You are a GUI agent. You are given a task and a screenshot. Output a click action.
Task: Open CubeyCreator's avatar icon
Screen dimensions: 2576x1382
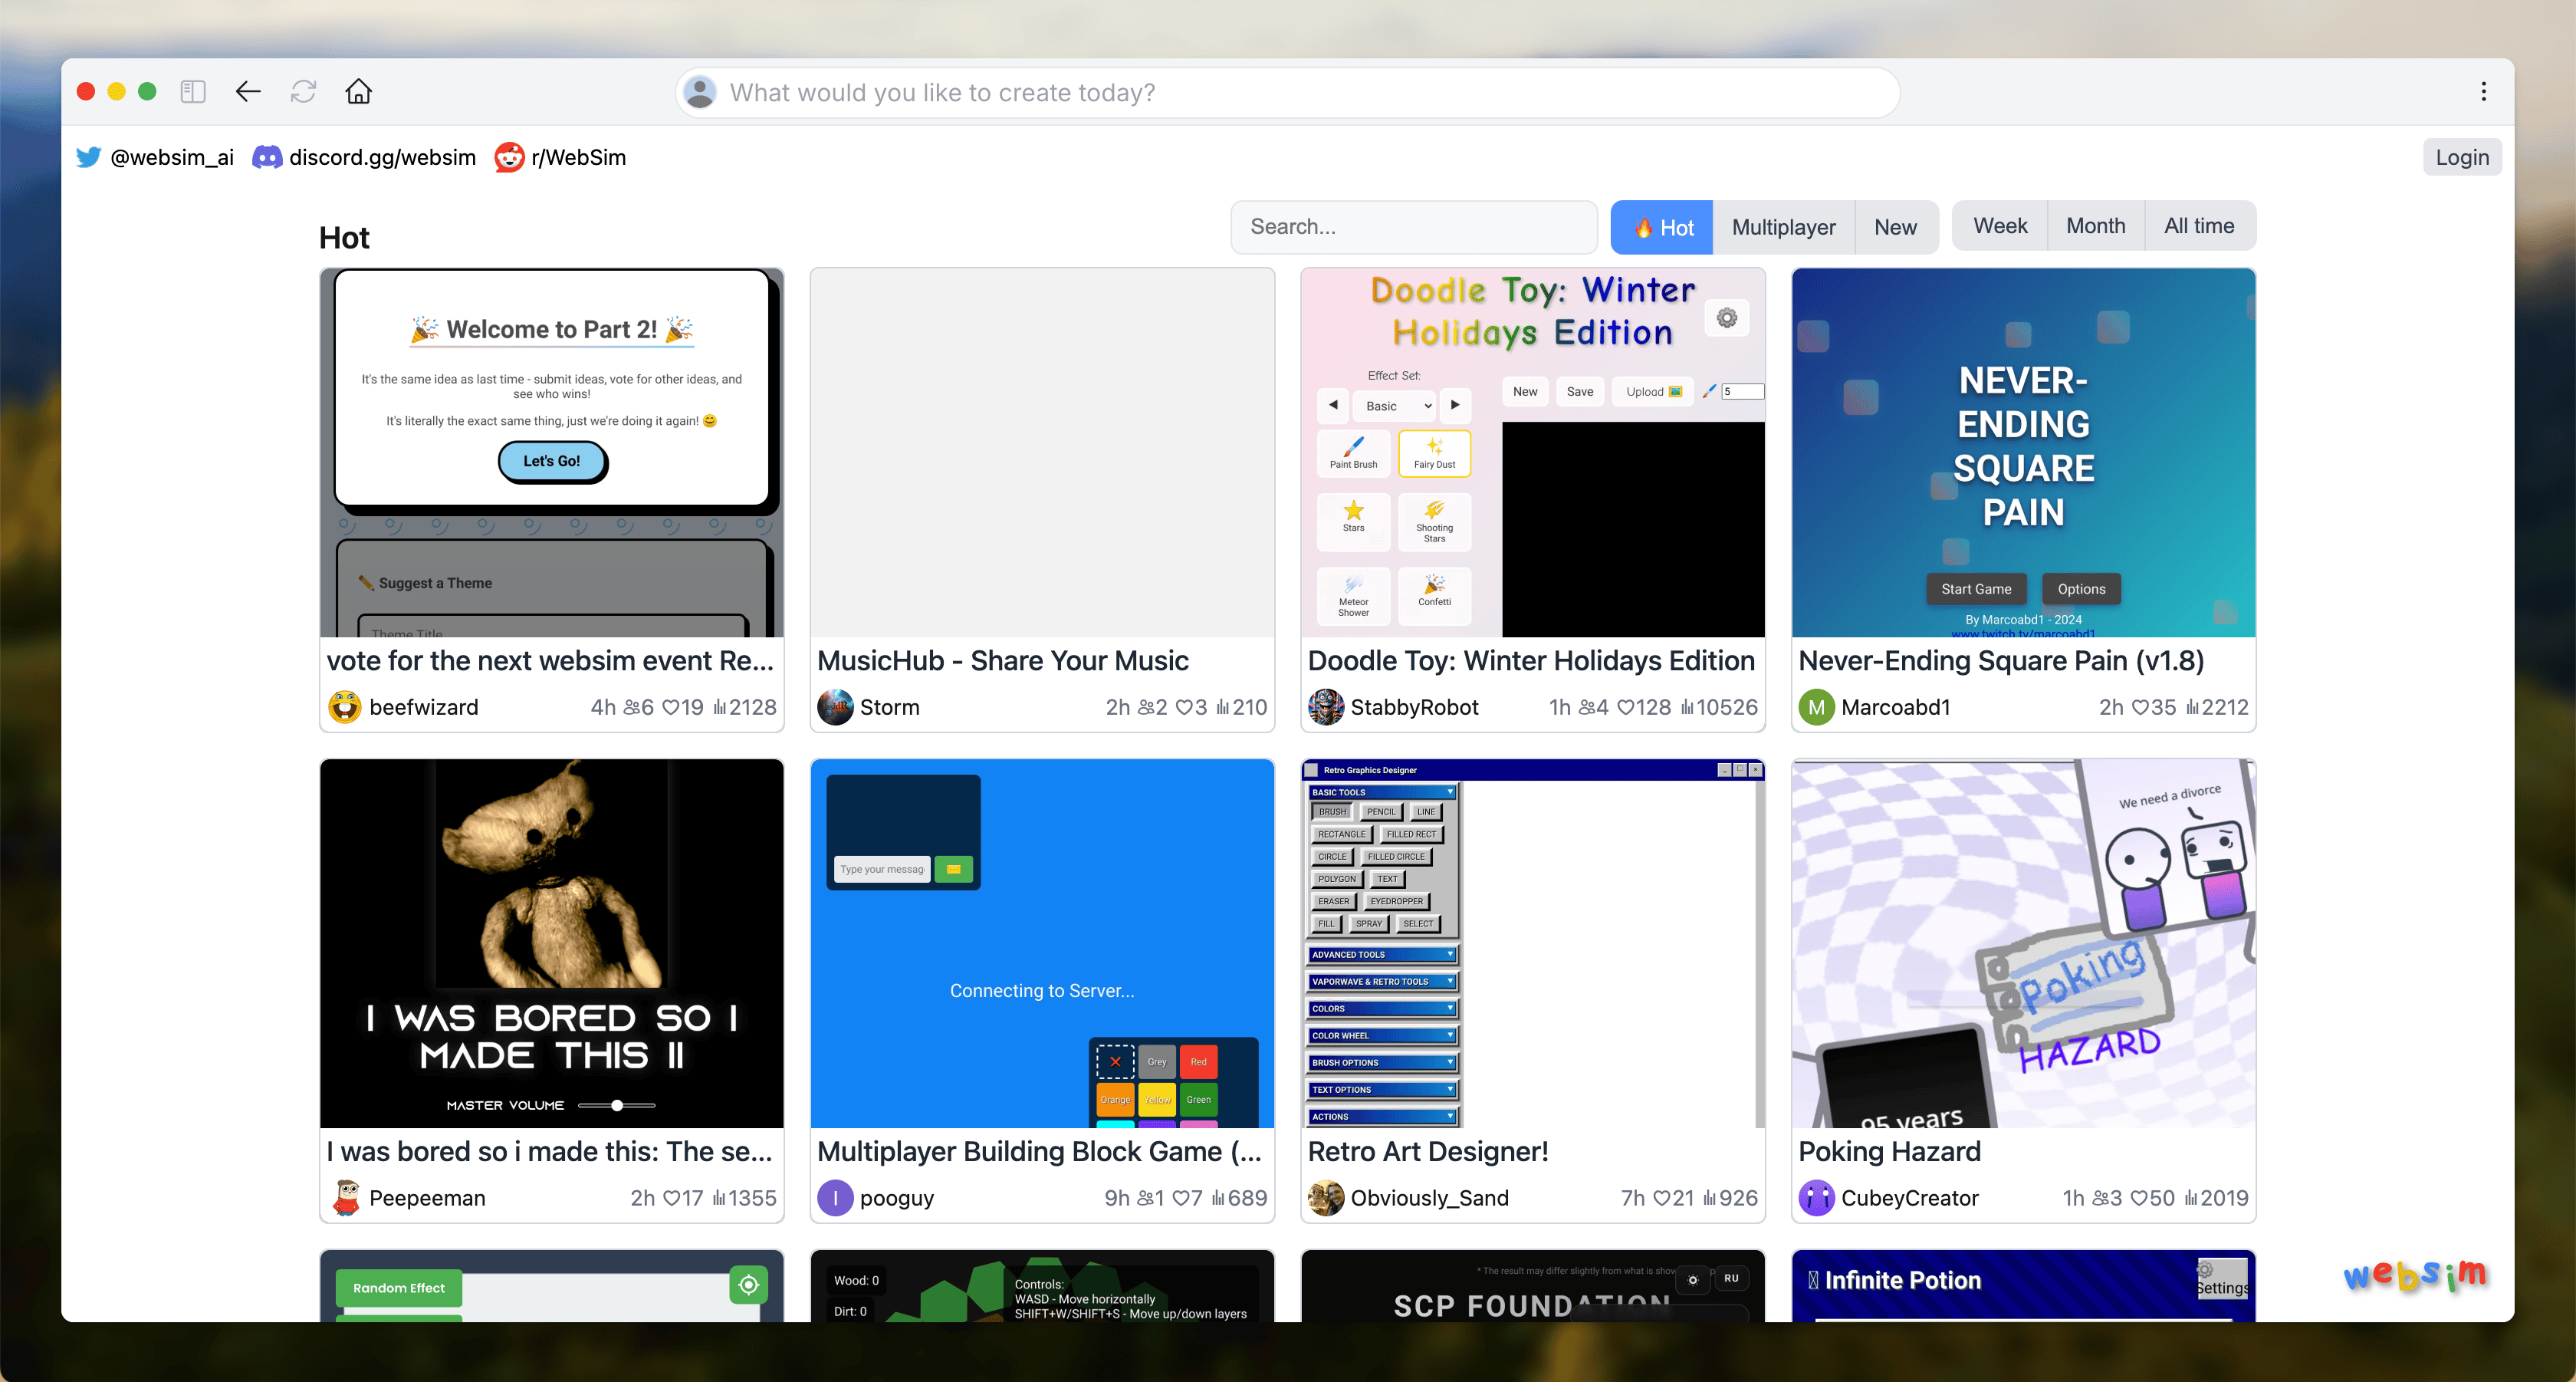coord(1816,1198)
